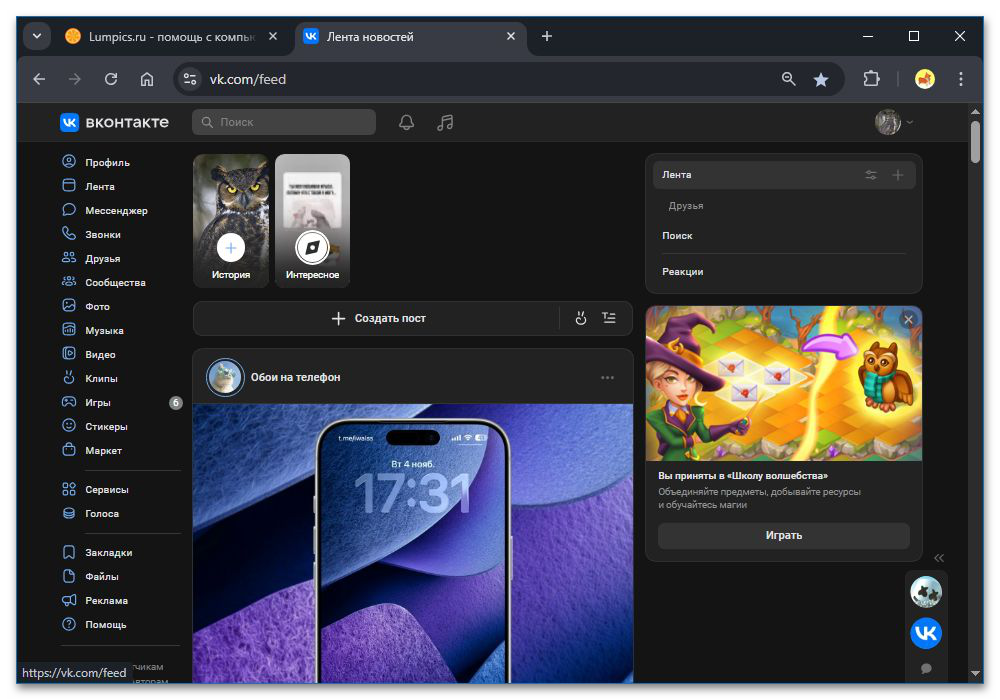Screen dimensions: 1000x700
Task: Open Мессенджер from the sidebar
Action: [105, 210]
